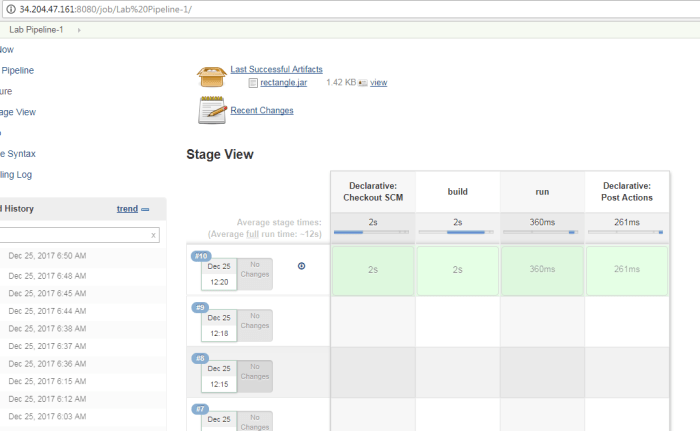Expand the Lab Pipeline-1 breadcrumb arrow

click(79, 30)
